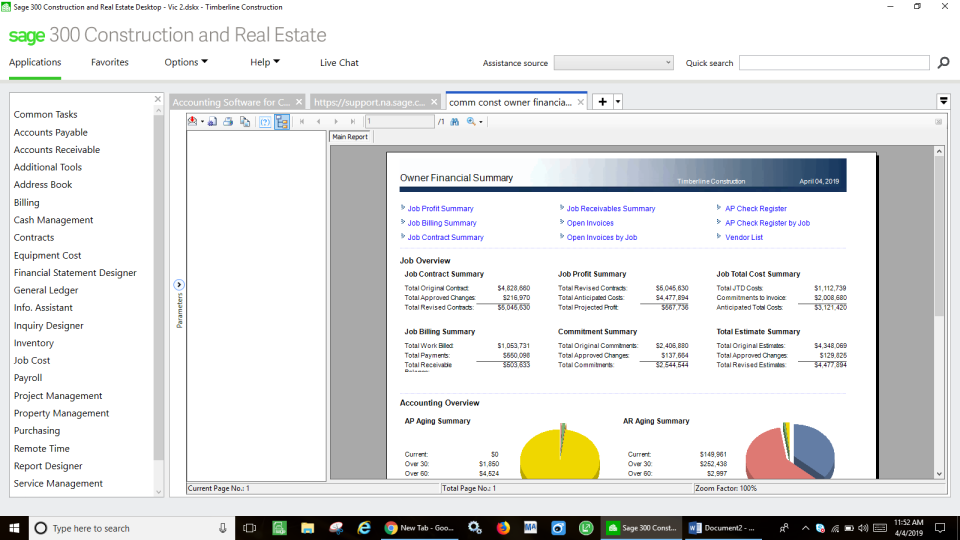960x540 pixels.
Task: Open Report Designer in sidebar
Action: click(x=48, y=466)
